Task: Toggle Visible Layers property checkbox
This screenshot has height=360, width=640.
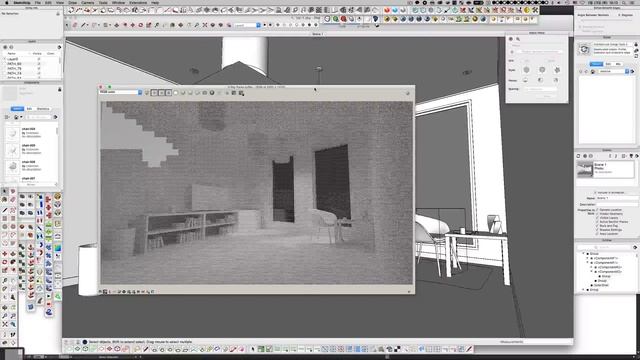Action: [x=597, y=218]
